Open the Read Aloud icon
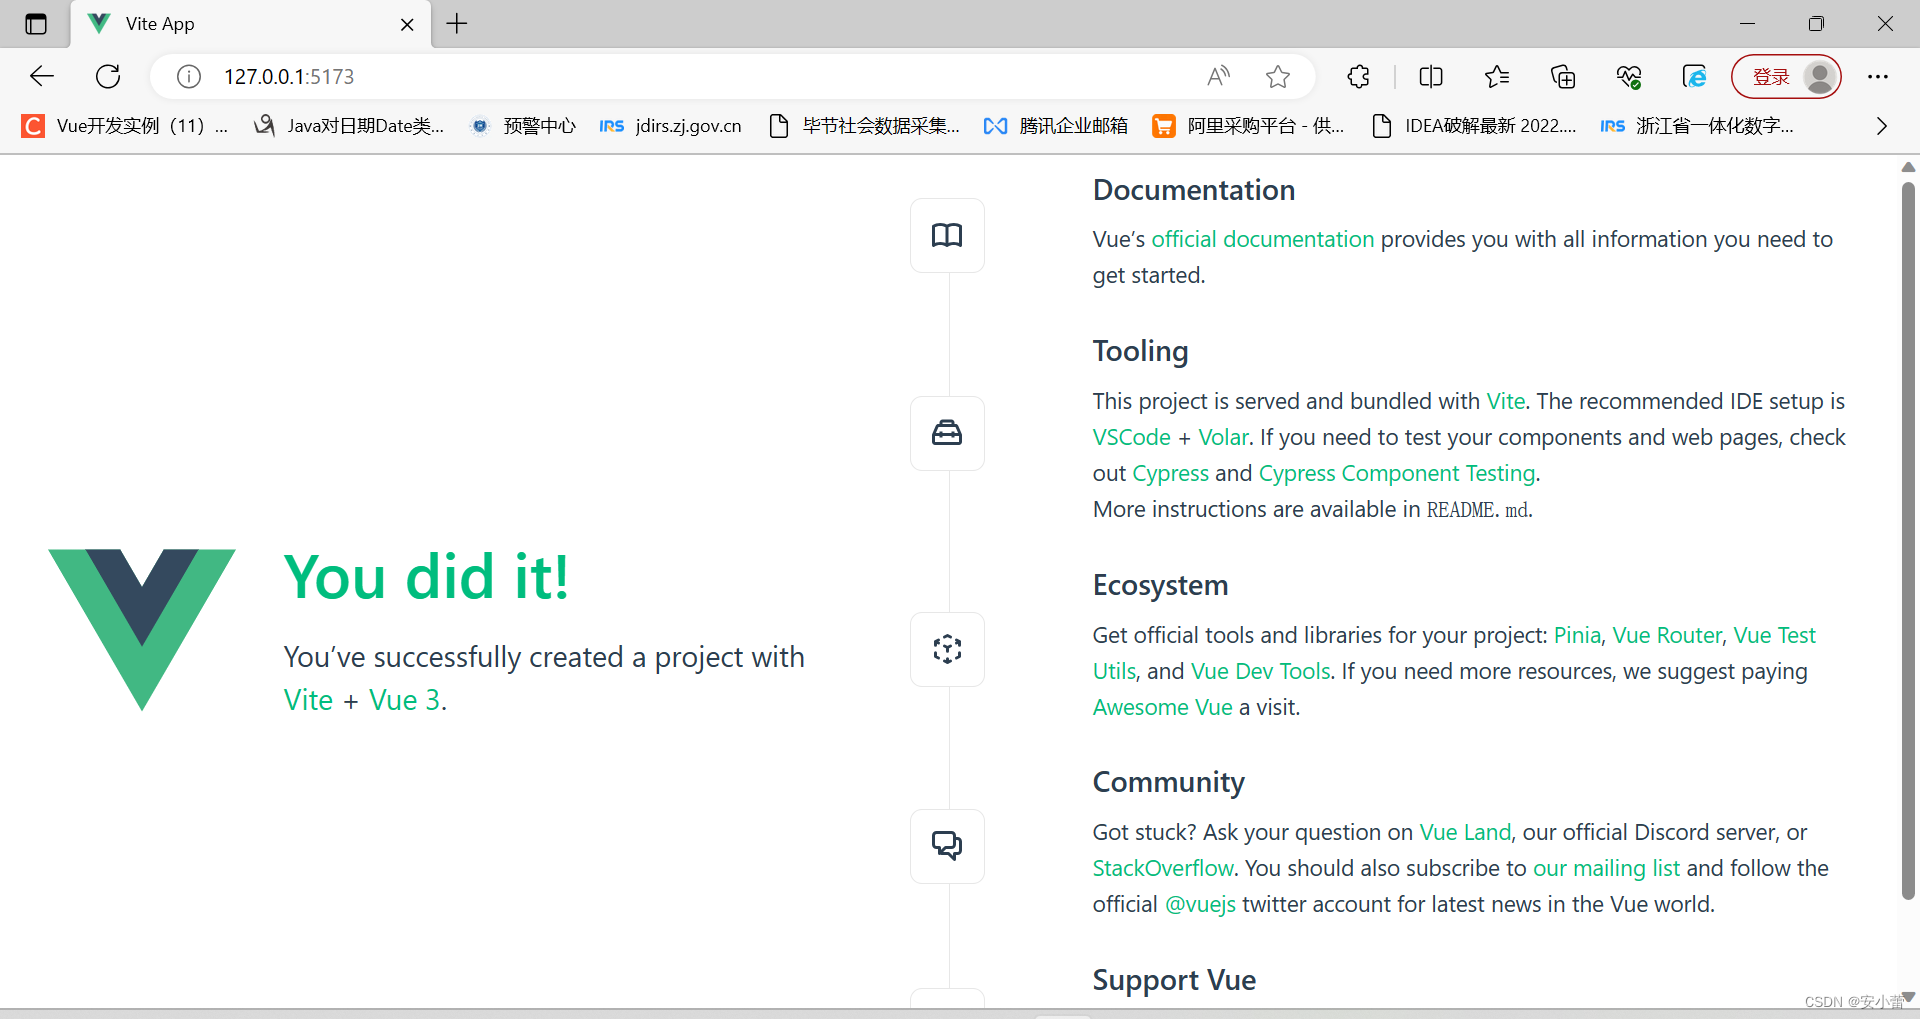This screenshot has height=1019, width=1920. click(x=1218, y=76)
